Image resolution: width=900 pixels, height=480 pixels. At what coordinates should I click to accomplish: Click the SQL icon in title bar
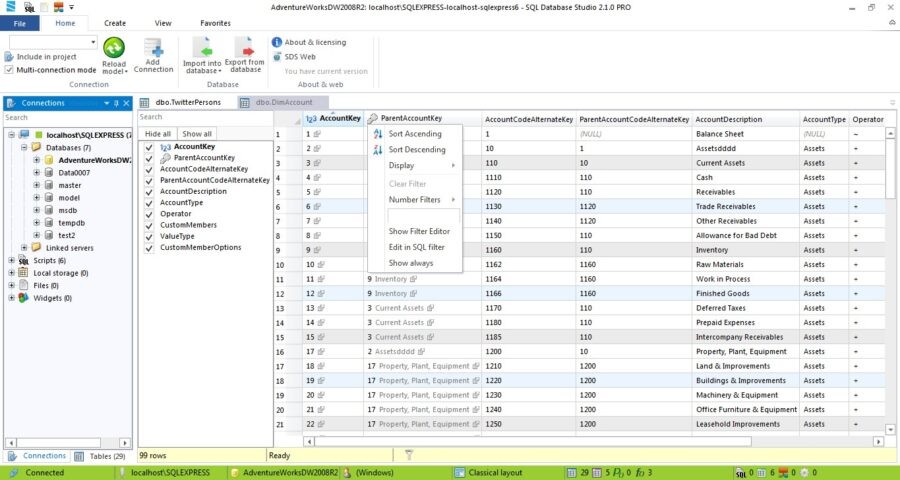pos(29,7)
